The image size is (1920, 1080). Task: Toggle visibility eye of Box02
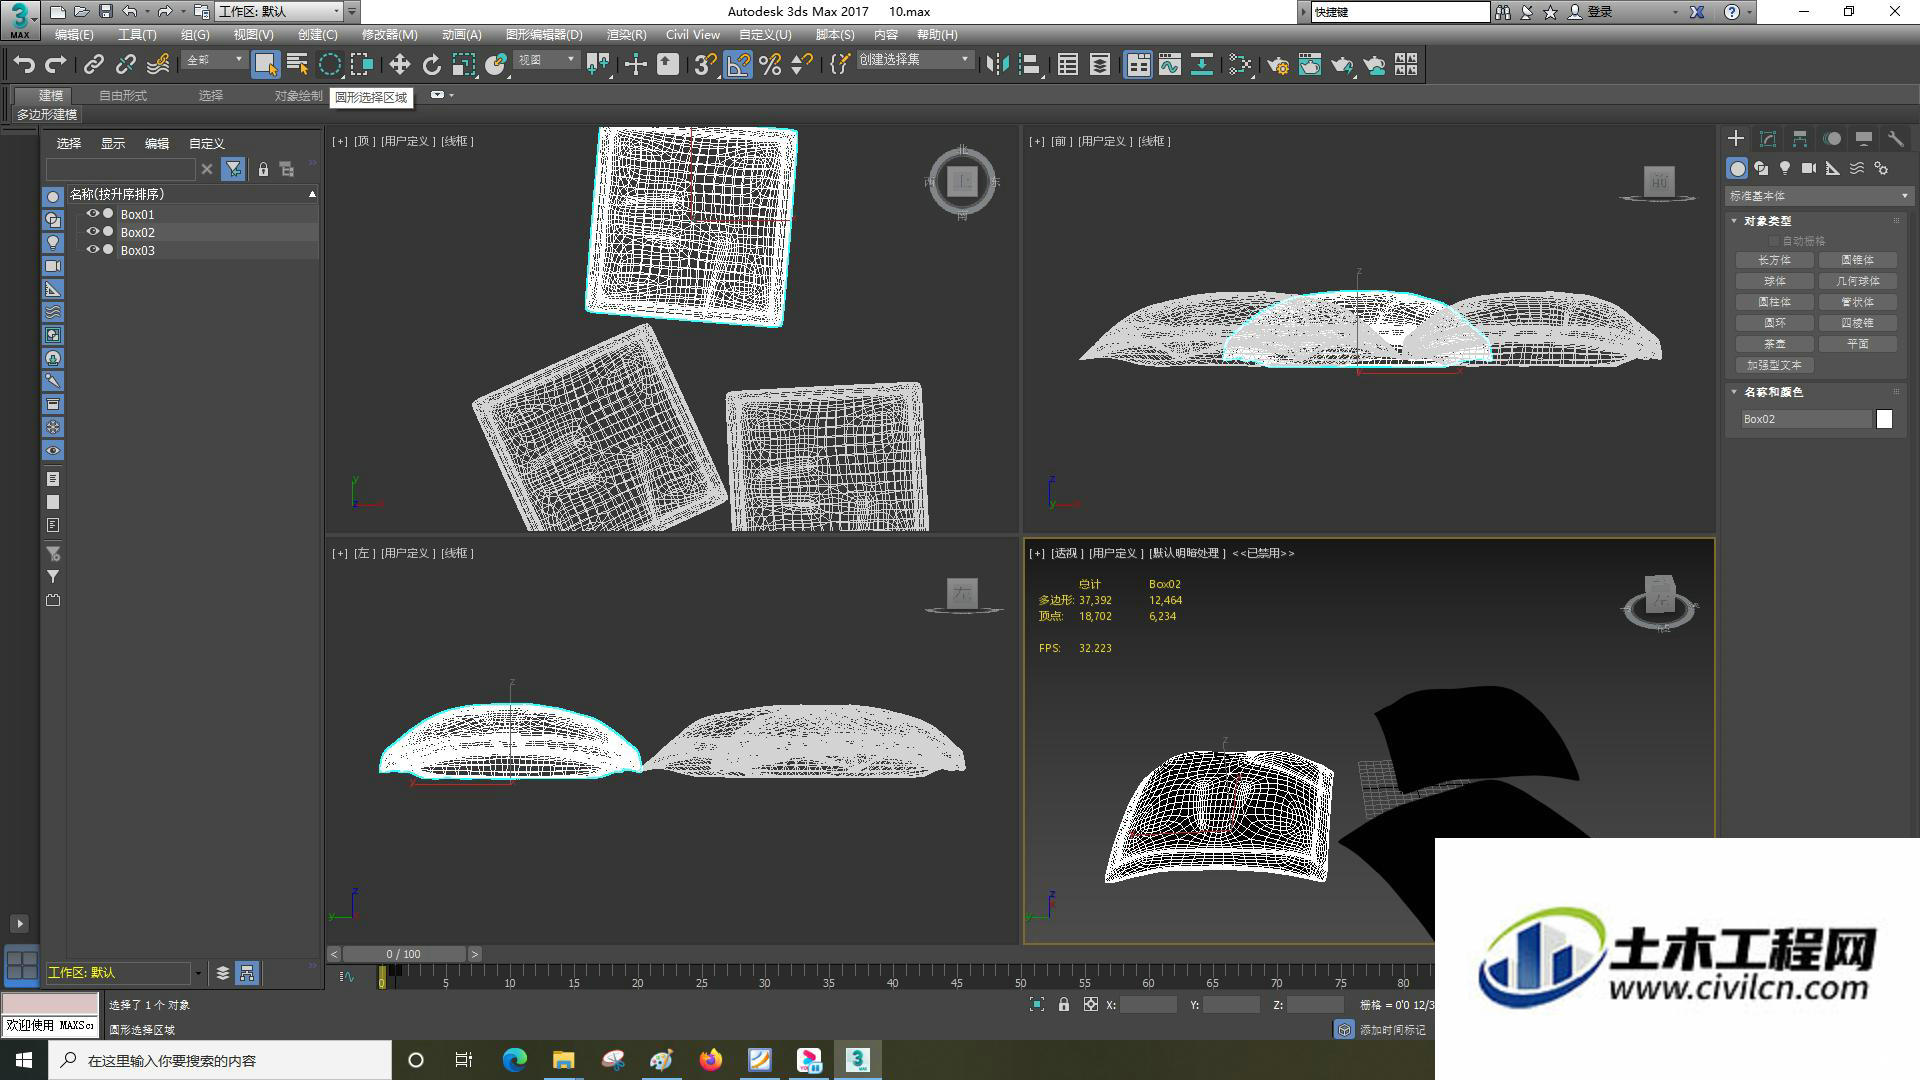pyautogui.click(x=93, y=232)
